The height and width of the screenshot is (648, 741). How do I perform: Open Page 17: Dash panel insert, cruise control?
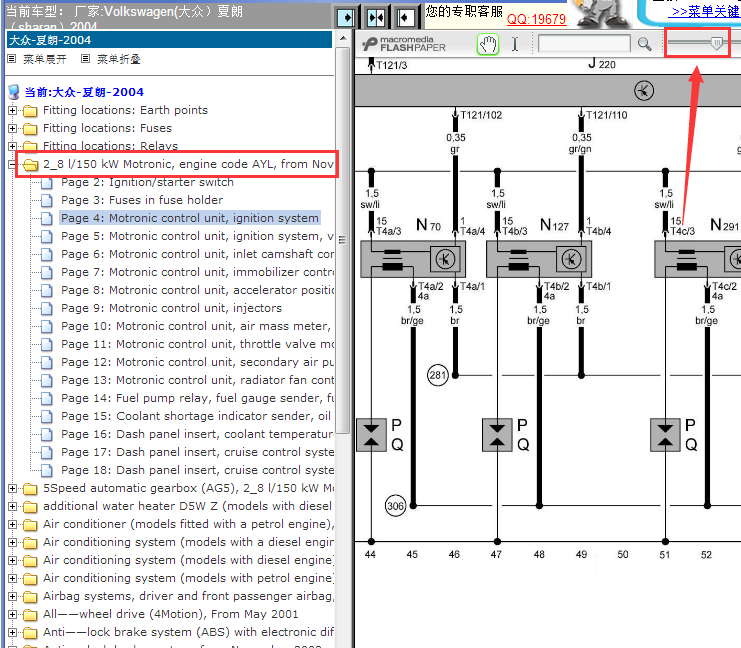tap(197, 452)
